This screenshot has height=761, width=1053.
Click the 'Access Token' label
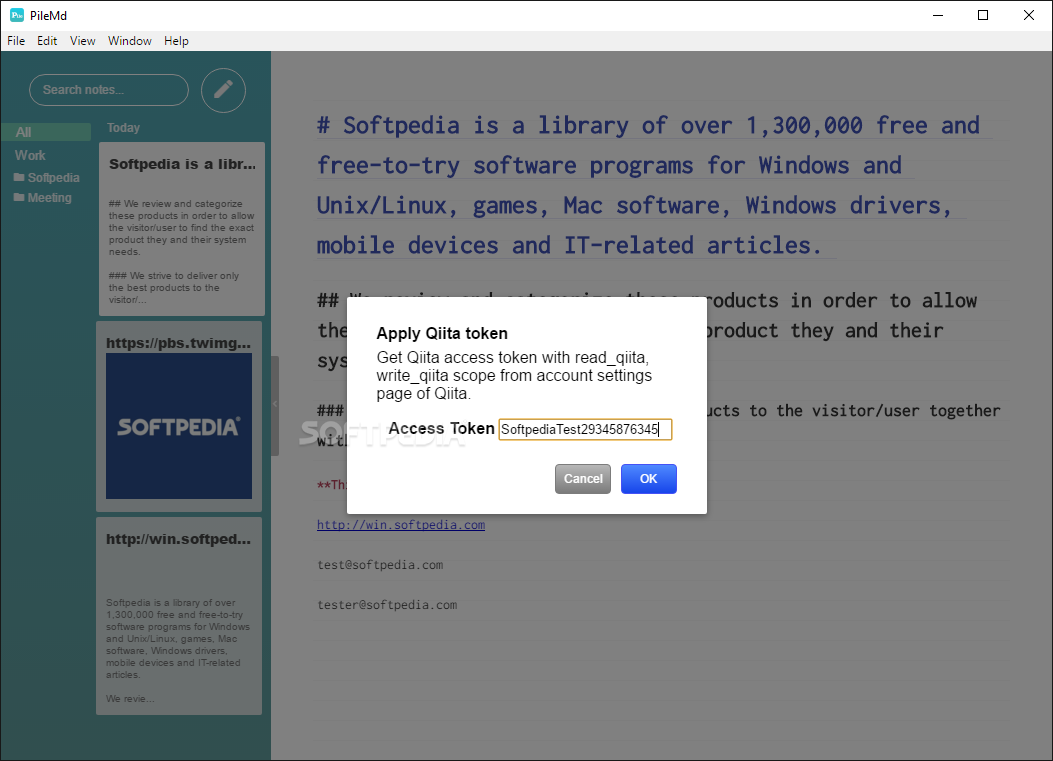(441, 429)
